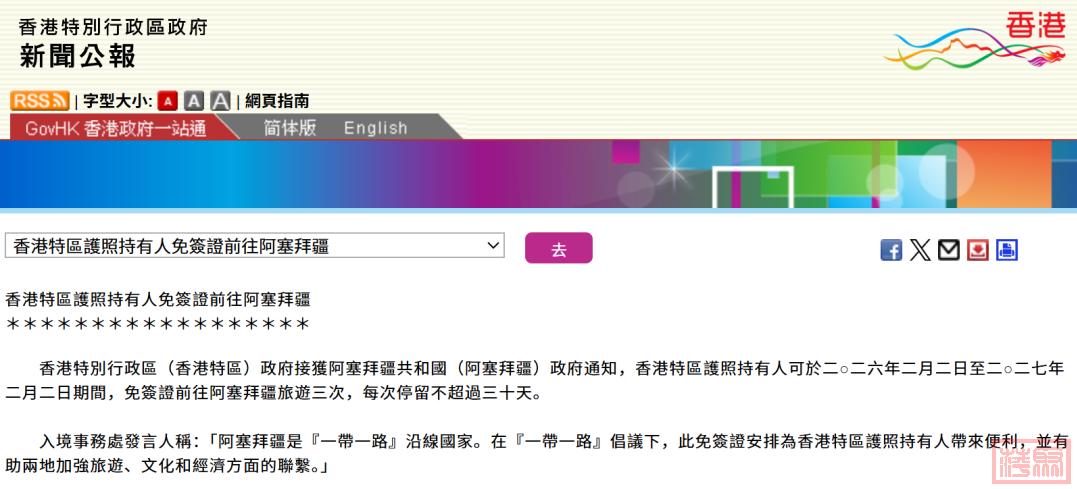This screenshot has width=1077, height=489.
Task: Switch to the English version tab
Action: [375, 128]
